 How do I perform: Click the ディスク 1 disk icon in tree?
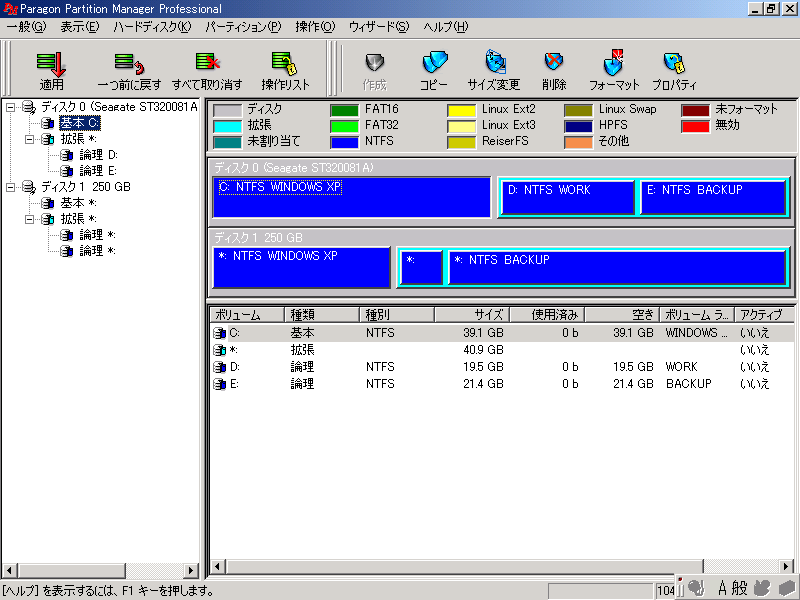click(x=30, y=187)
